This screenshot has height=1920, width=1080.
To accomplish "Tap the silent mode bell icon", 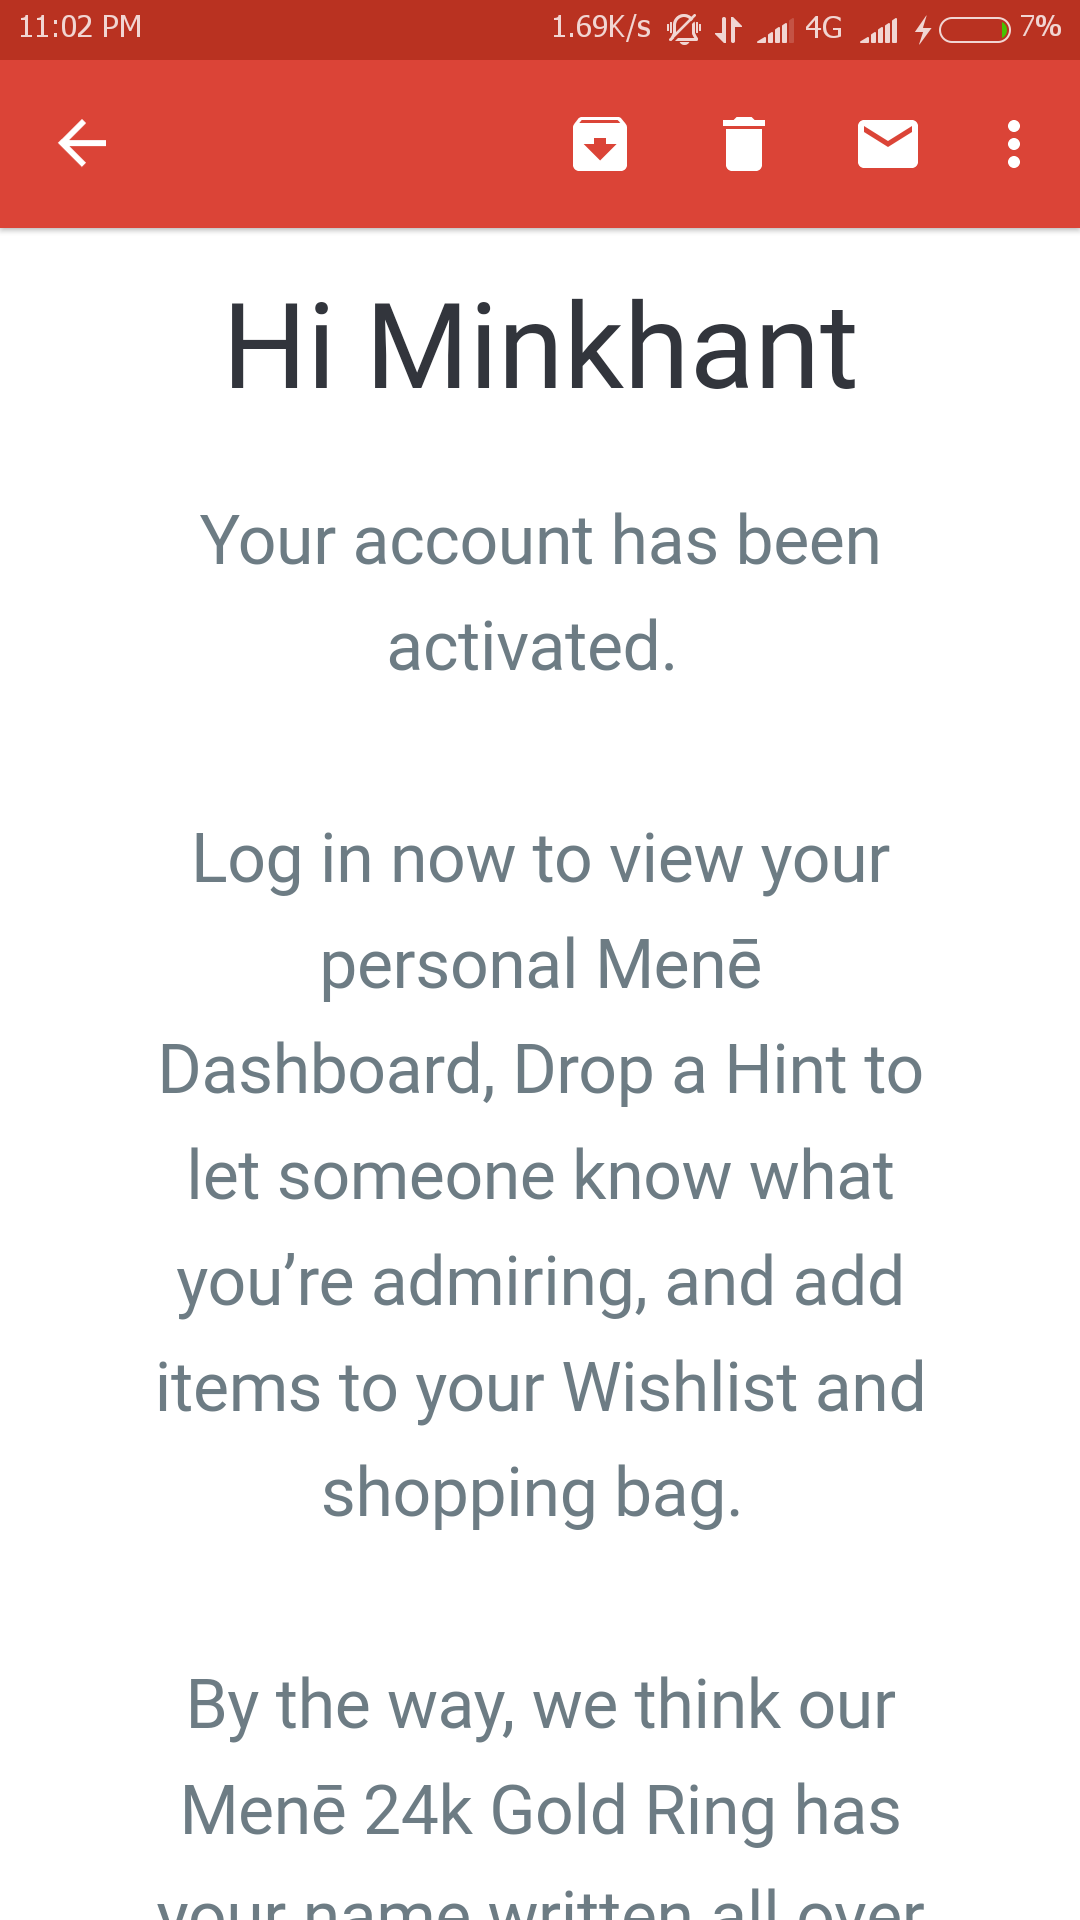I will (x=684, y=29).
